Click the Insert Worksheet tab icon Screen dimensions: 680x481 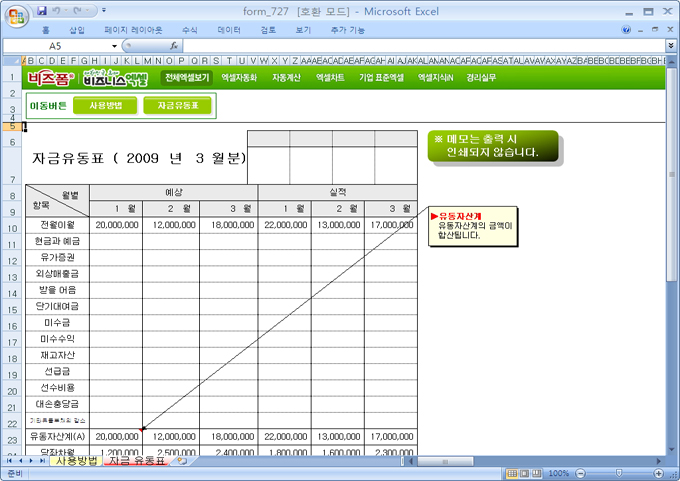(182, 461)
